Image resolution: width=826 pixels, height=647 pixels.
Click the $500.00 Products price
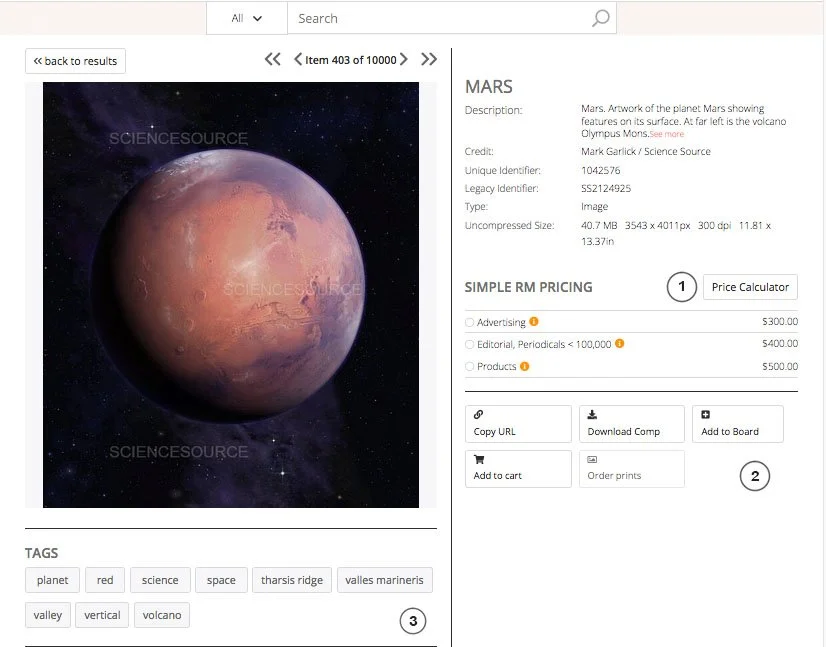[x=780, y=366]
